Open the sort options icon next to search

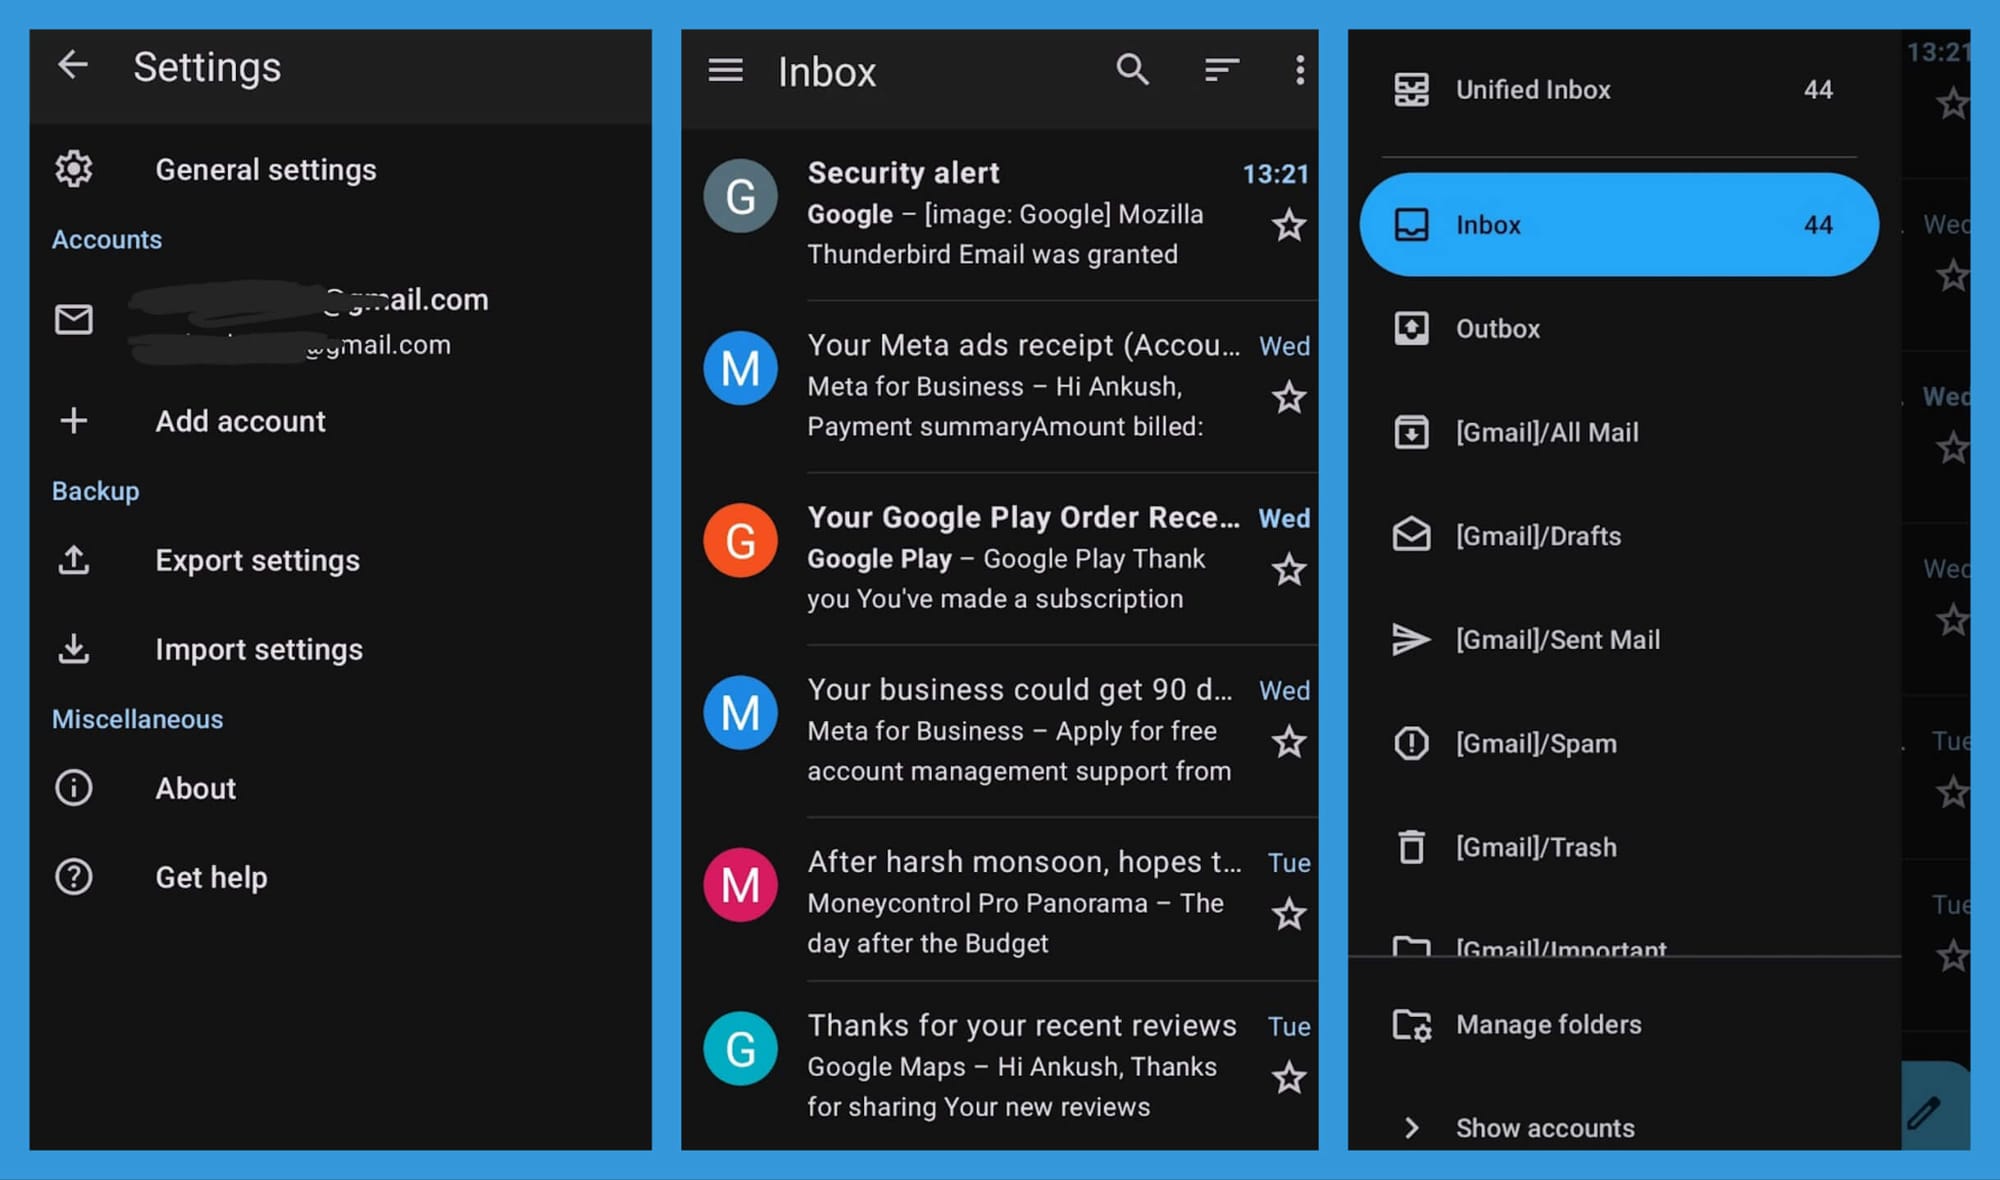pyautogui.click(x=1221, y=70)
